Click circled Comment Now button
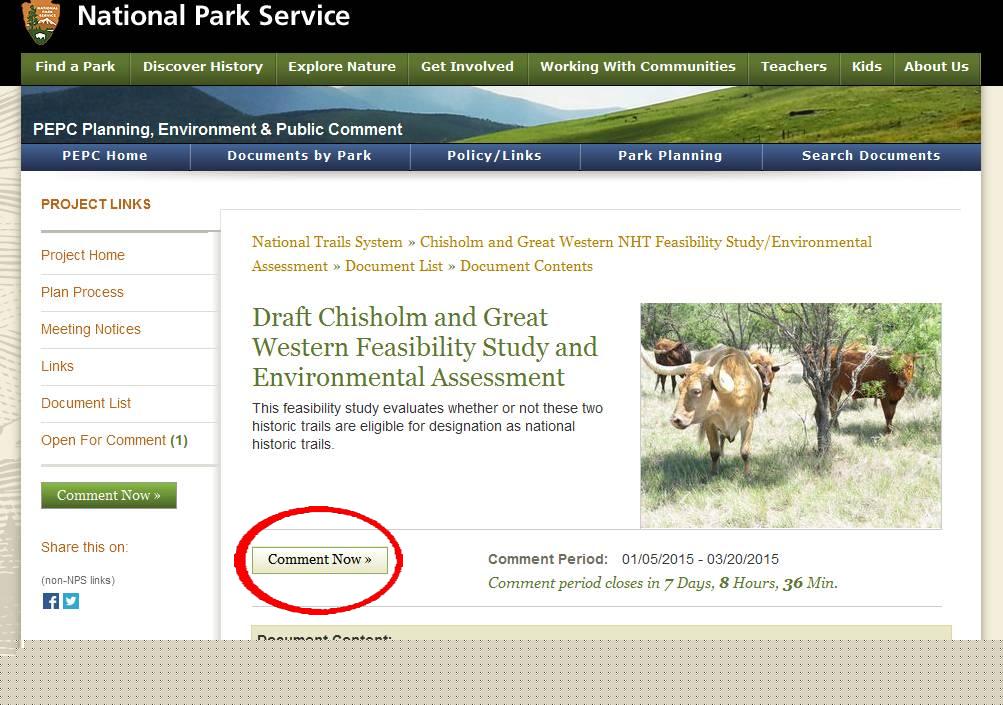 [320, 560]
